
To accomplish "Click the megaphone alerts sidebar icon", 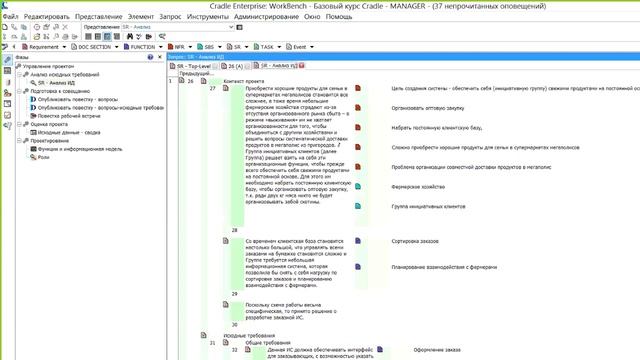I will tap(7, 126).
